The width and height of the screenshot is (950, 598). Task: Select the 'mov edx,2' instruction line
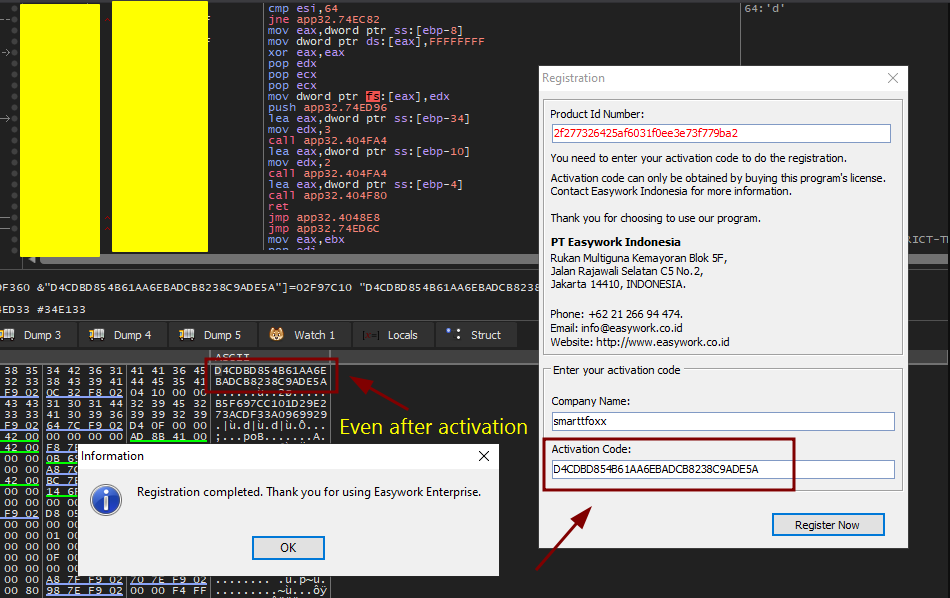299,162
